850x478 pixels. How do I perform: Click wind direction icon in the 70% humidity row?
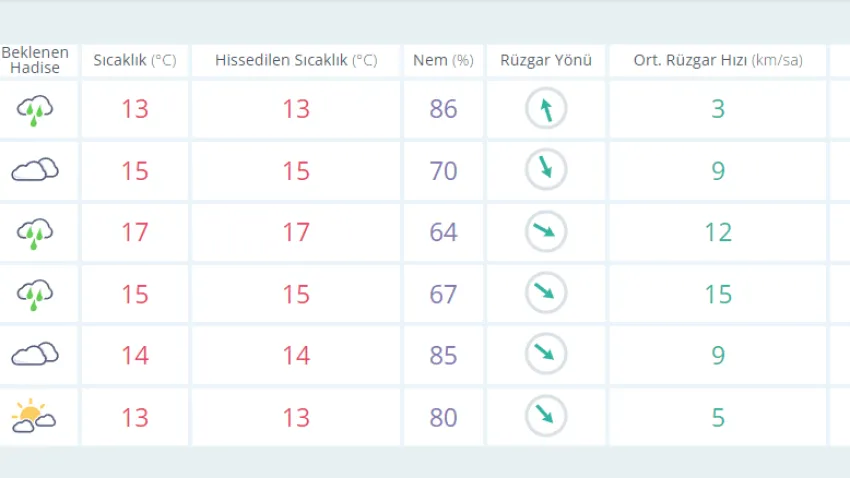(546, 170)
